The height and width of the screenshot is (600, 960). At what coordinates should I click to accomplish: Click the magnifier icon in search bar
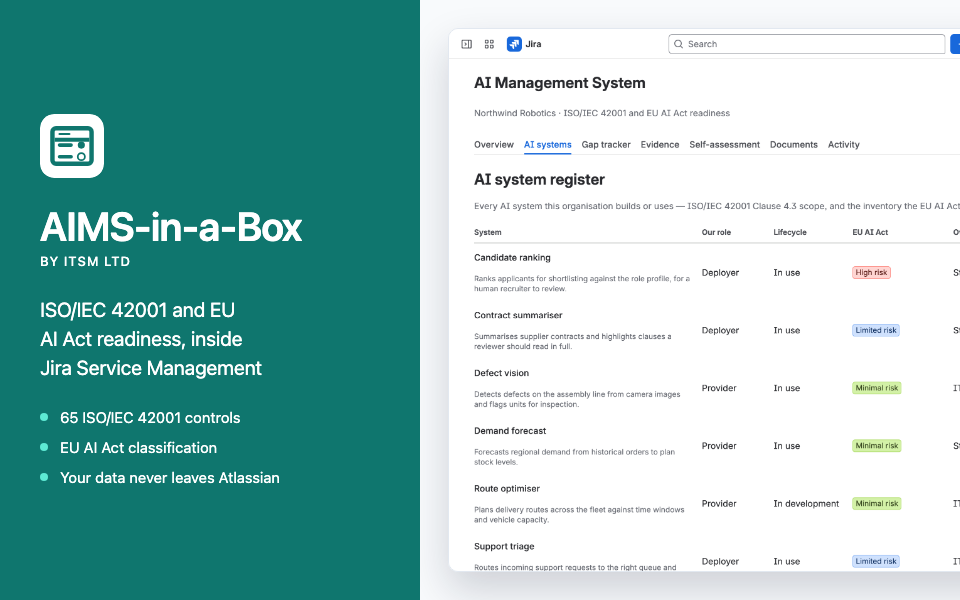[678, 44]
